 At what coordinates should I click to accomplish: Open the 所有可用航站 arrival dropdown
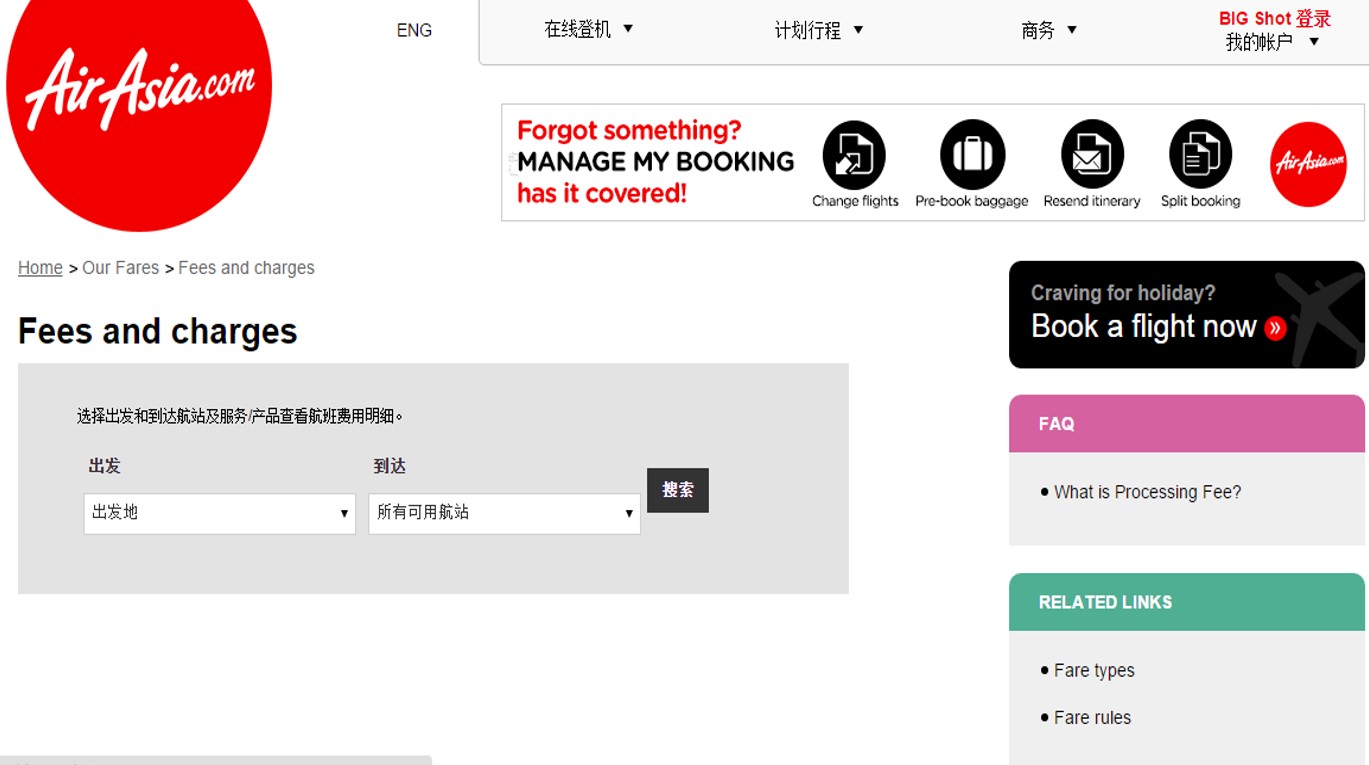coord(504,513)
